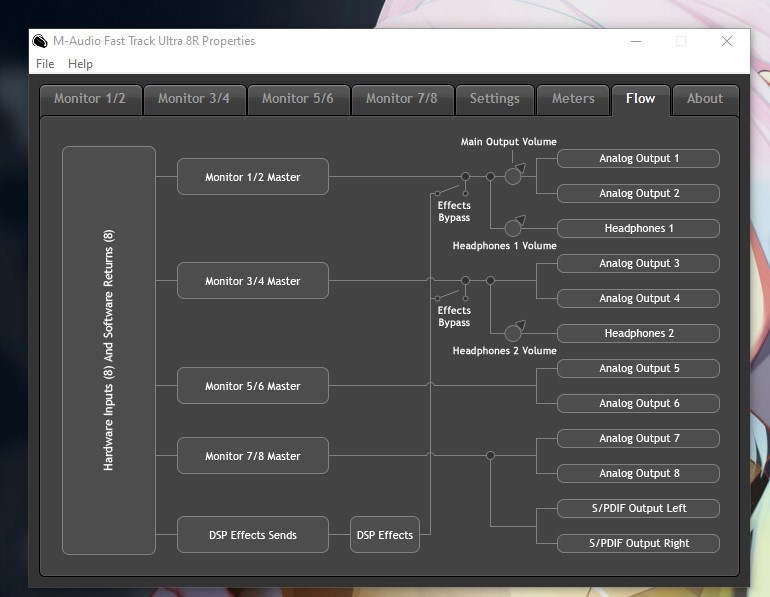Close the M-Audio properties window
This screenshot has height=597, width=770.
727,41
